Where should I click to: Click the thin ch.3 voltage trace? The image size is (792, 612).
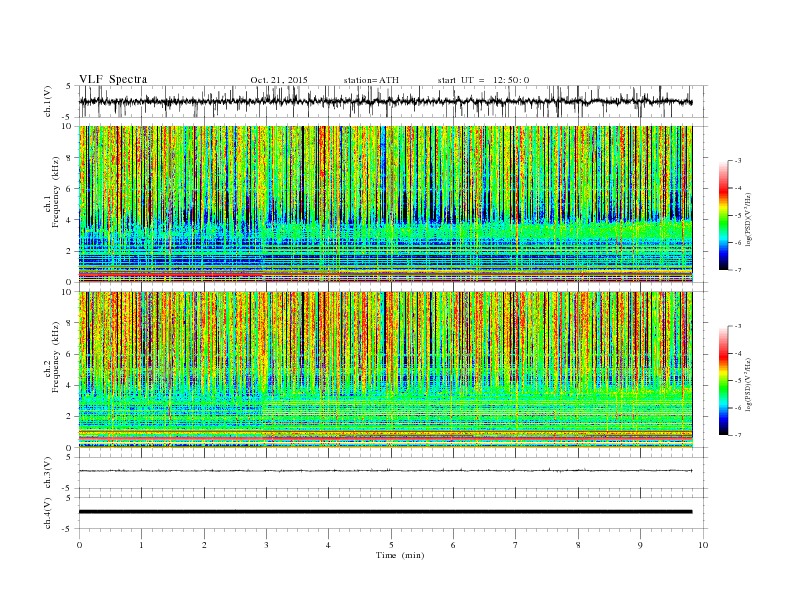pos(385,471)
